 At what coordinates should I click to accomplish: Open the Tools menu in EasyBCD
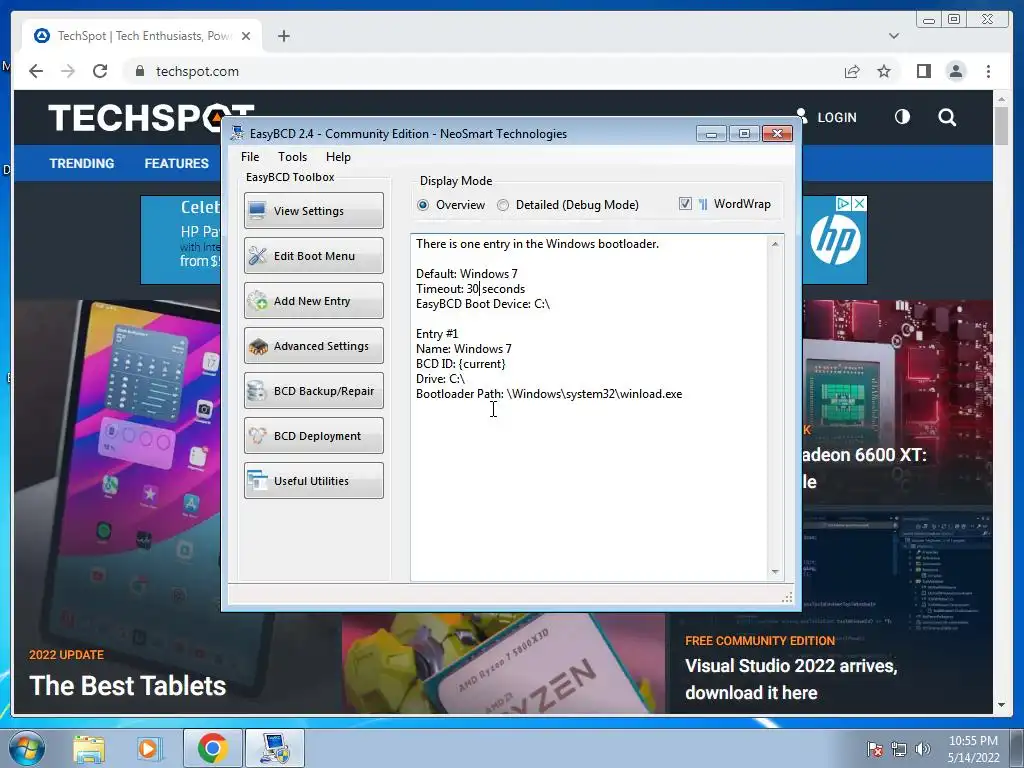(292, 157)
